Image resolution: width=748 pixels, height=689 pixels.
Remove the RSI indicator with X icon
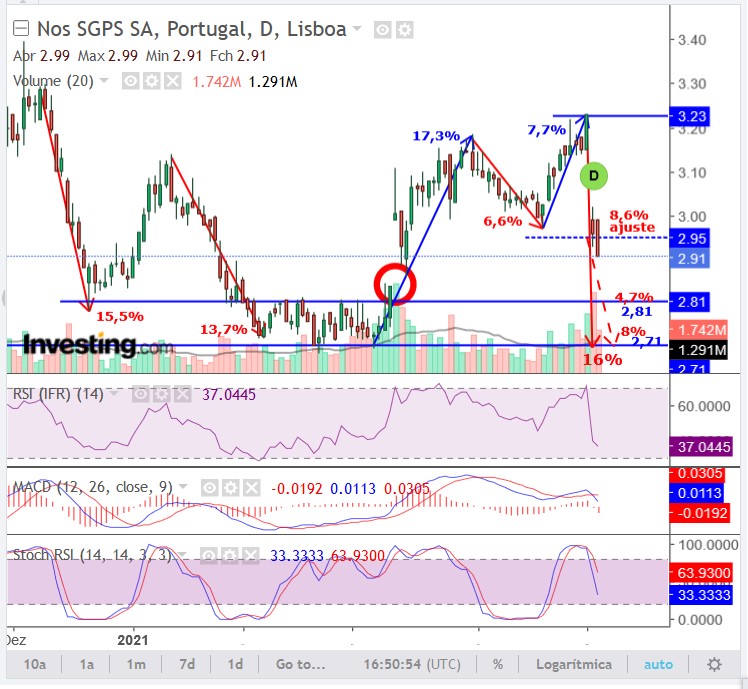click(x=183, y=394)
